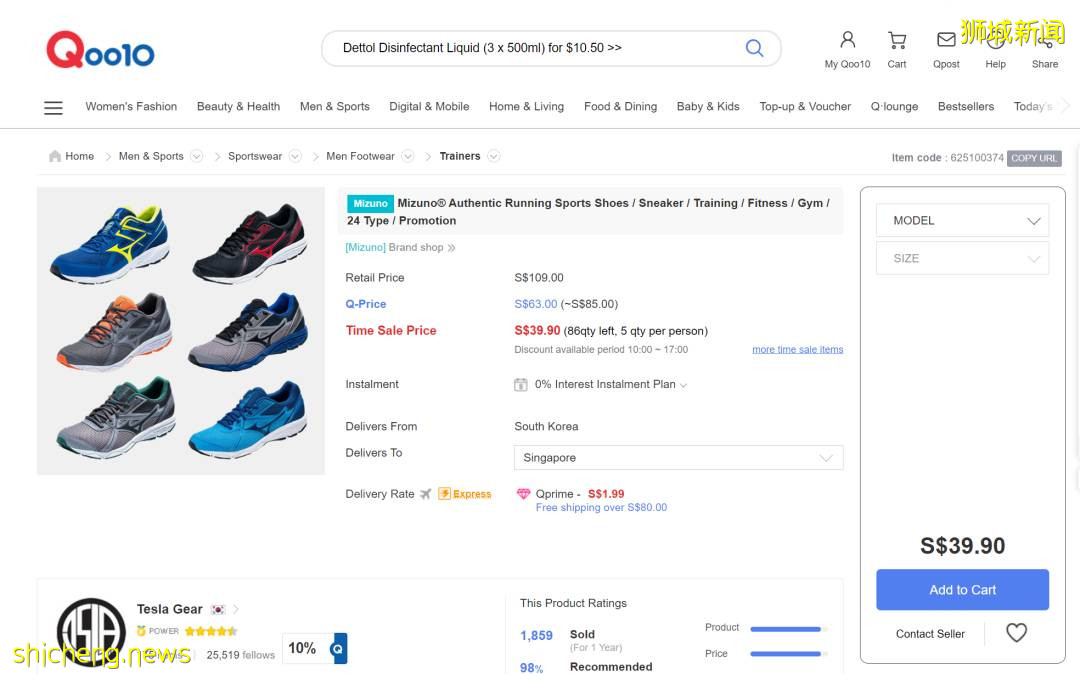Click the search magnifier icon
1080x674 pixels.
tap(754, 48)
